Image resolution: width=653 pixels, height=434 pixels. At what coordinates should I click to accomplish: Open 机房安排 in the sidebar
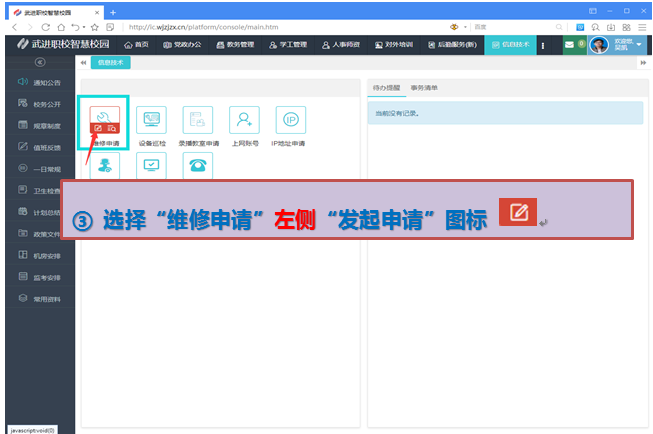(x=40, y=256)
